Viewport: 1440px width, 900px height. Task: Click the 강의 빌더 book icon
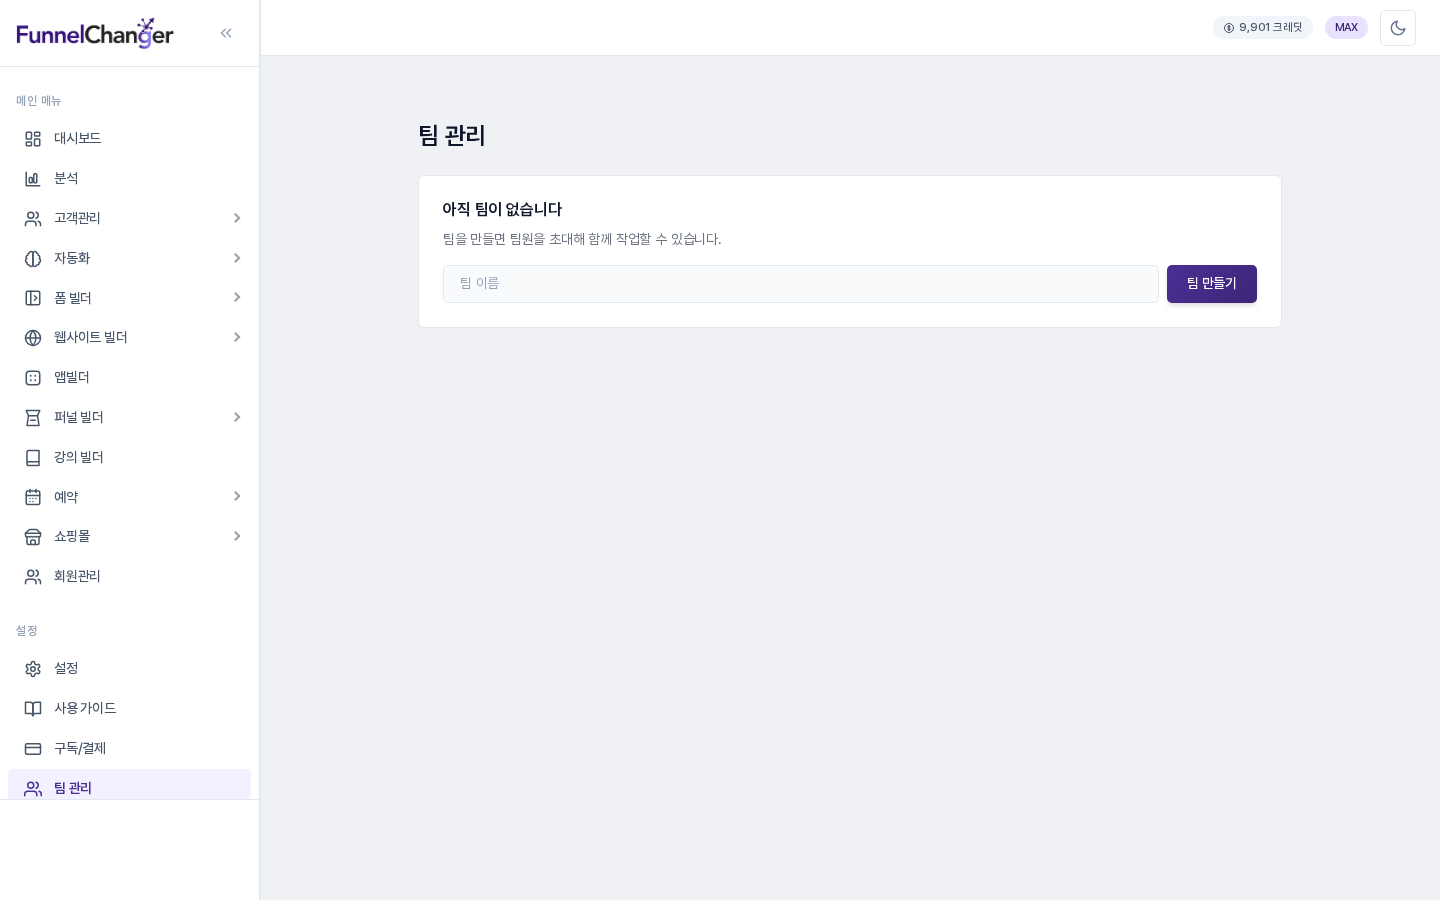click(33, 458)
